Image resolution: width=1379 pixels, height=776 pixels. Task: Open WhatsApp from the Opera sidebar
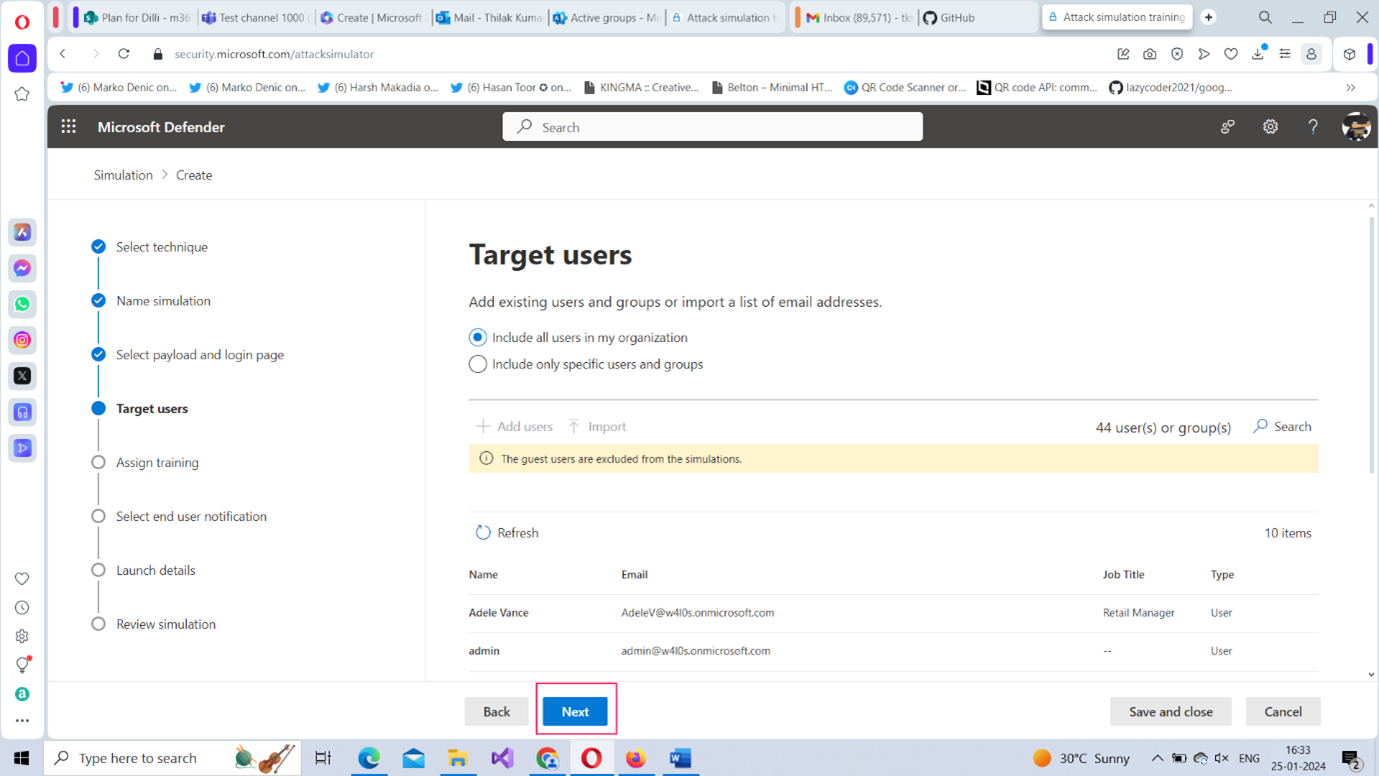click(22, 304)
